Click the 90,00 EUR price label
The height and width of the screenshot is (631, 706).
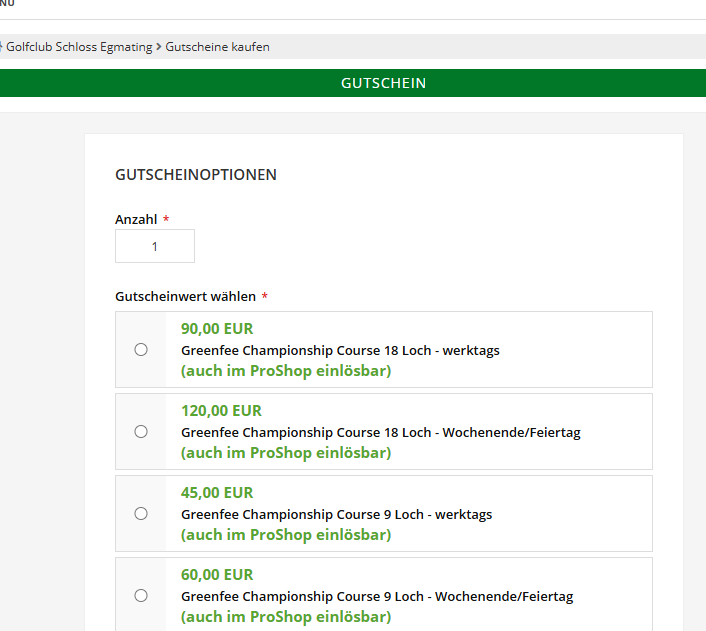[x=217, y=328]
